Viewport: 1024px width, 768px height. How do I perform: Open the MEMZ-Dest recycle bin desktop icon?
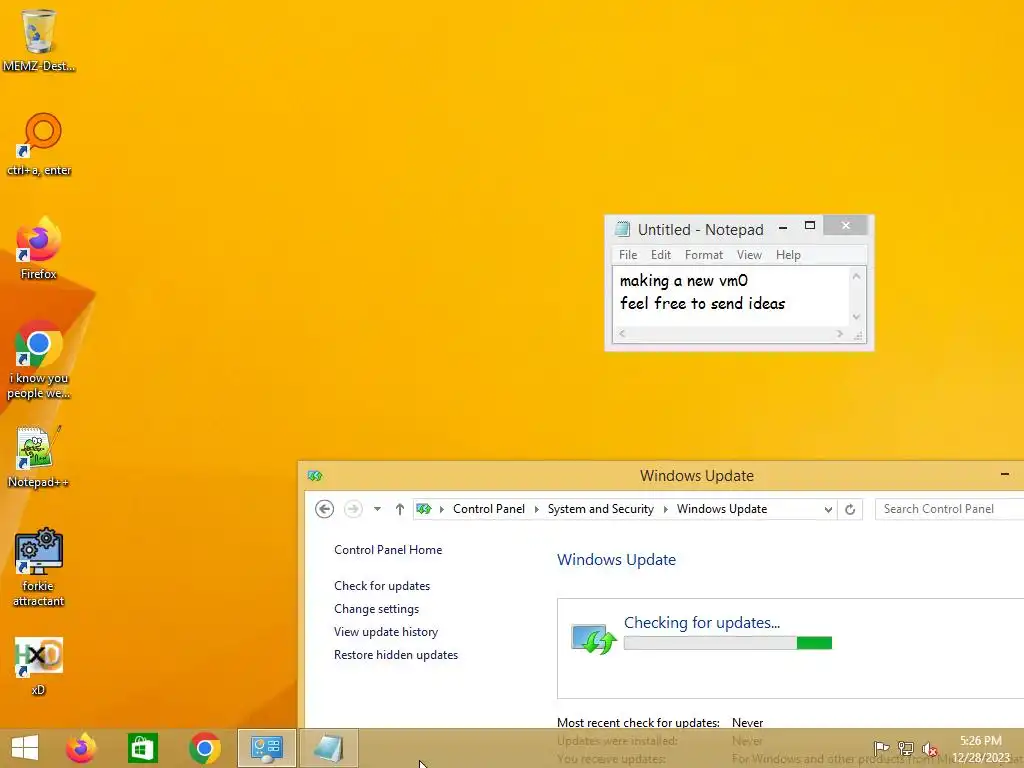coord(39,40)
